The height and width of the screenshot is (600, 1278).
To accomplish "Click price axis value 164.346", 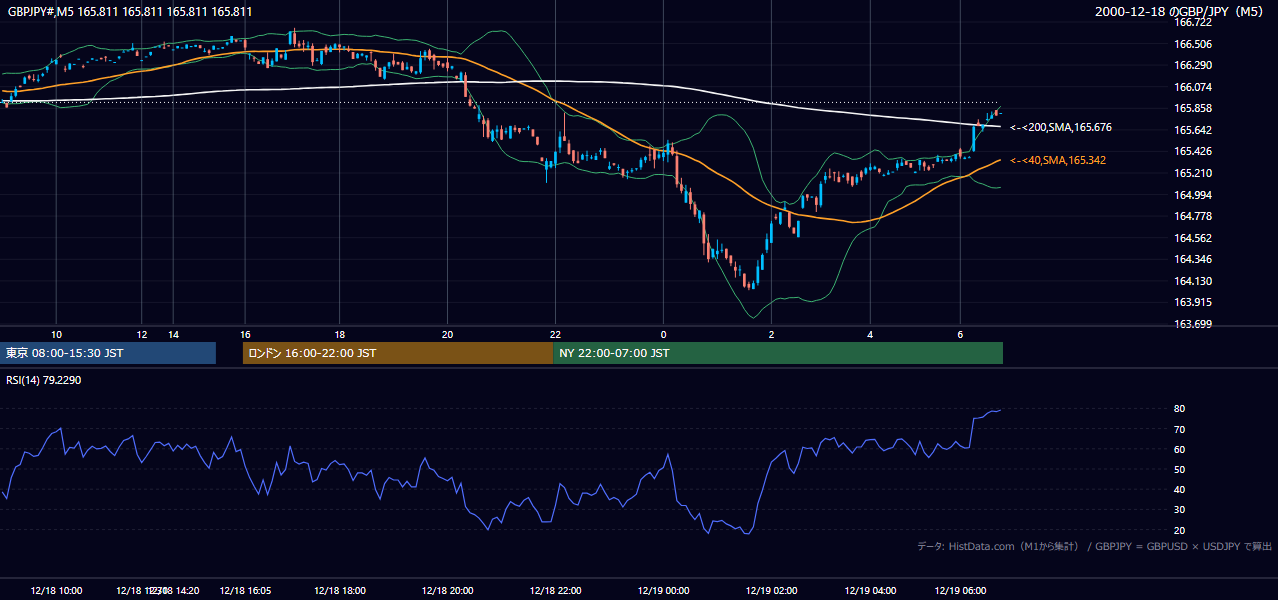I will (x=1193, y=259).
